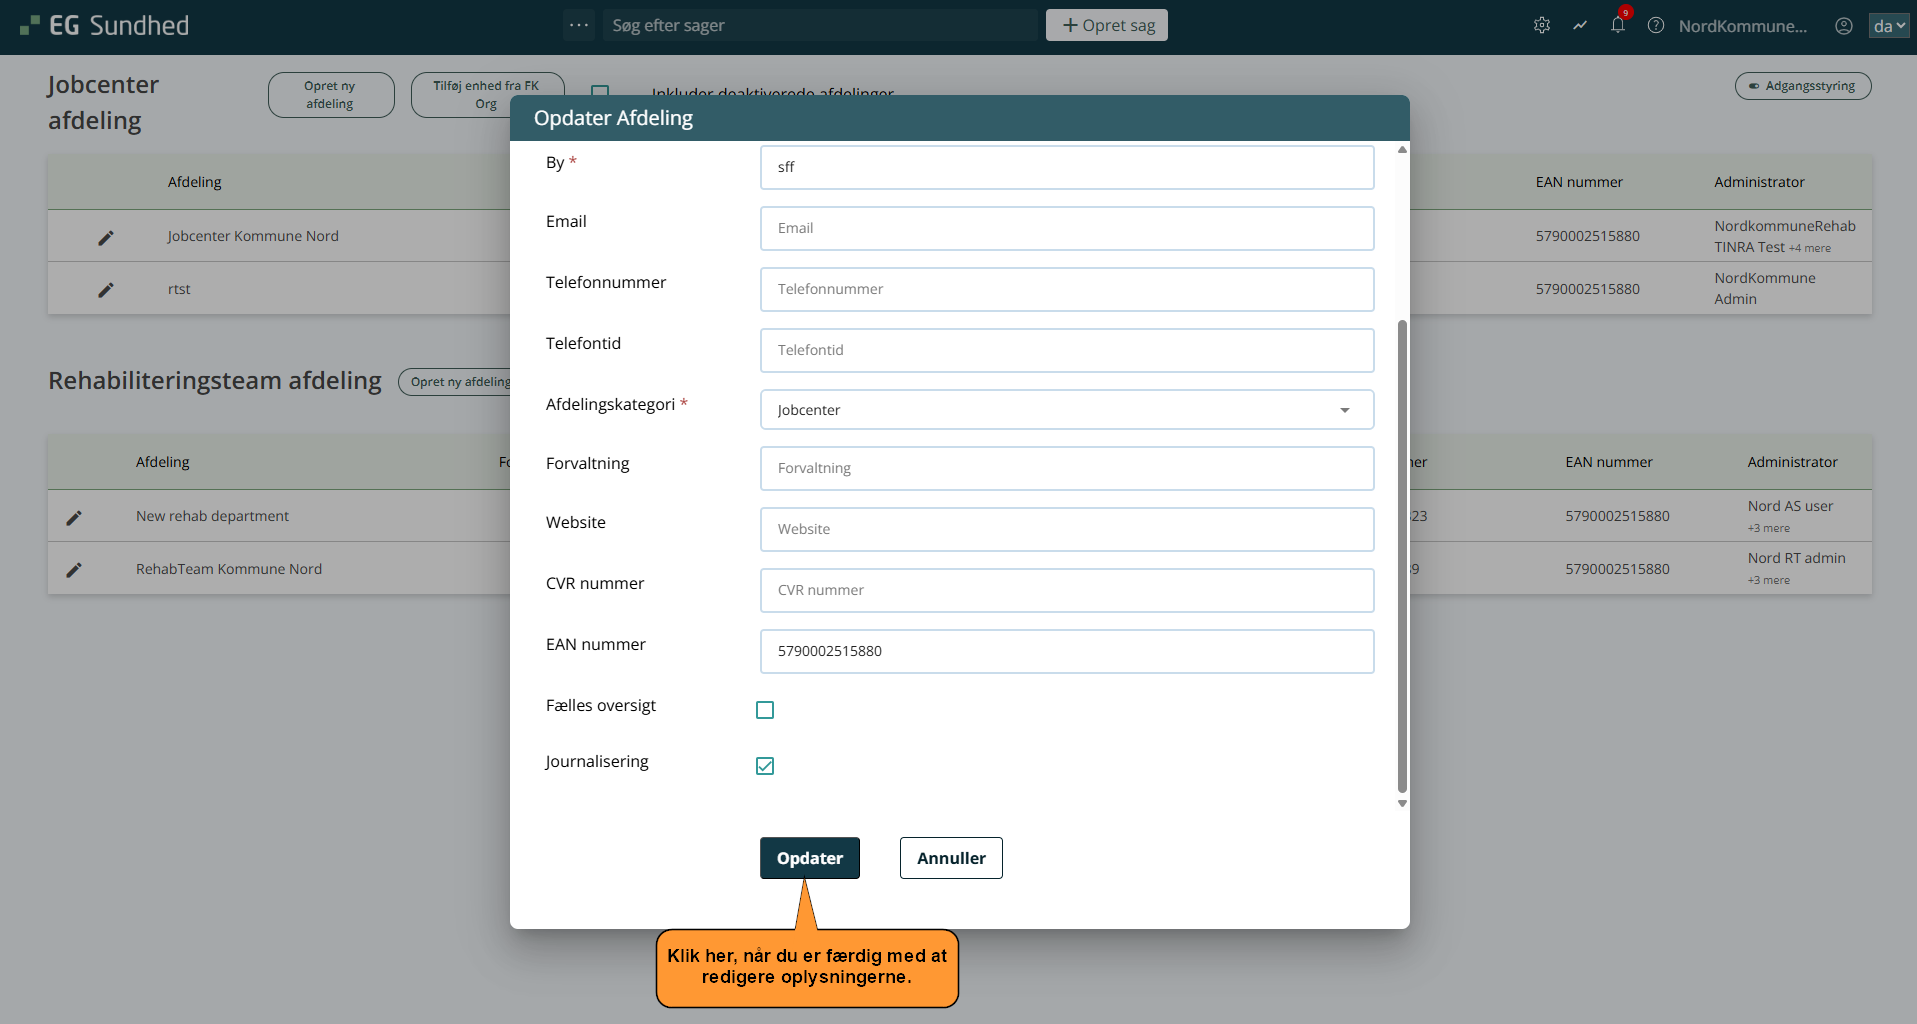Click pencil icon next to RehabTeam Kommune Nord
The width and height of the screenshot is (1917, 1024).
[x=74, y=570]
